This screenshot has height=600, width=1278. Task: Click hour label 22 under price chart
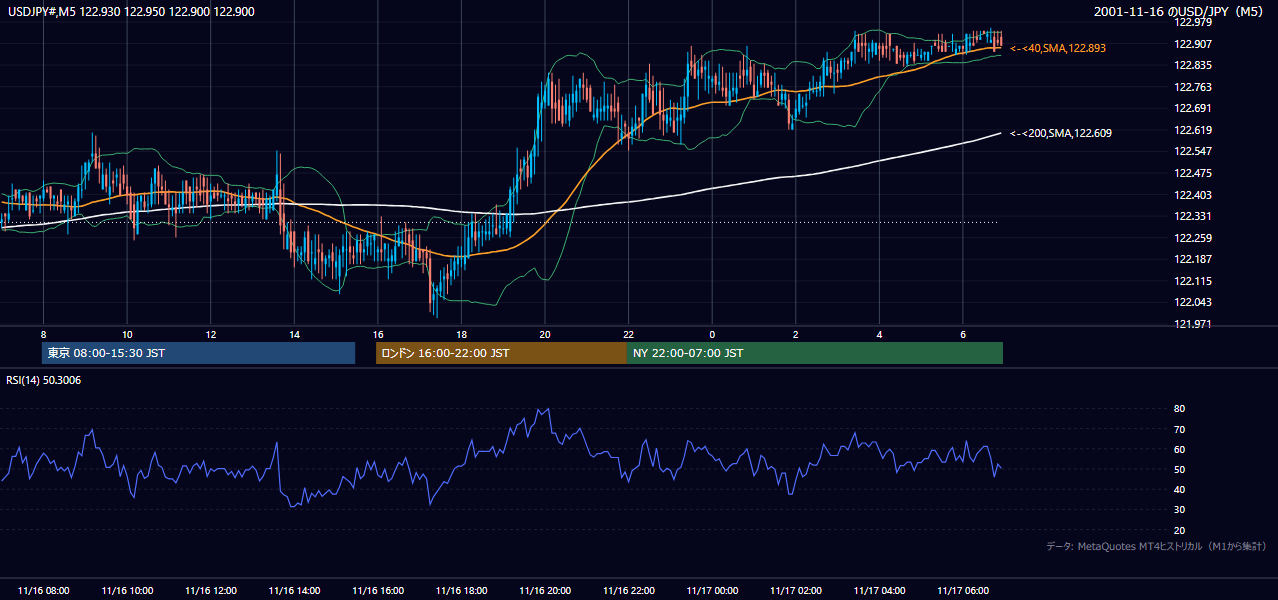[628, 334]
